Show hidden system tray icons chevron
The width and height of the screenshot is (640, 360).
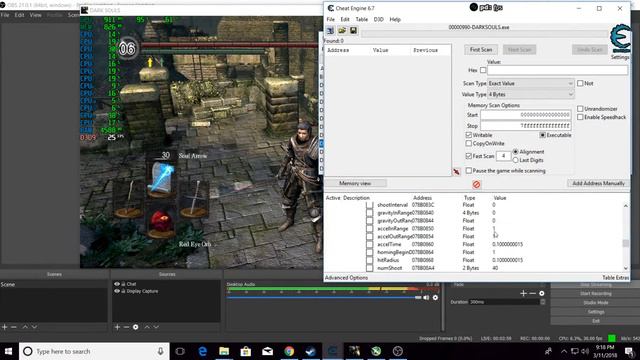click(x=564, y=351)
